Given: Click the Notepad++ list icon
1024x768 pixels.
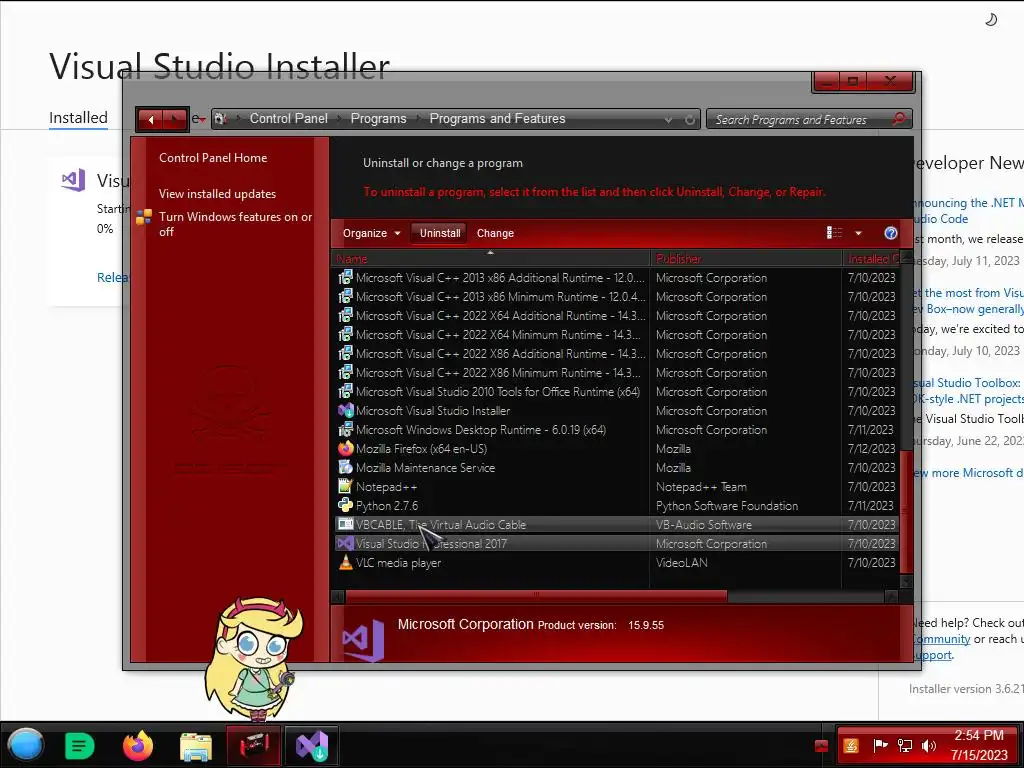Looking at the screenshot, I should [x=345, y=486].
